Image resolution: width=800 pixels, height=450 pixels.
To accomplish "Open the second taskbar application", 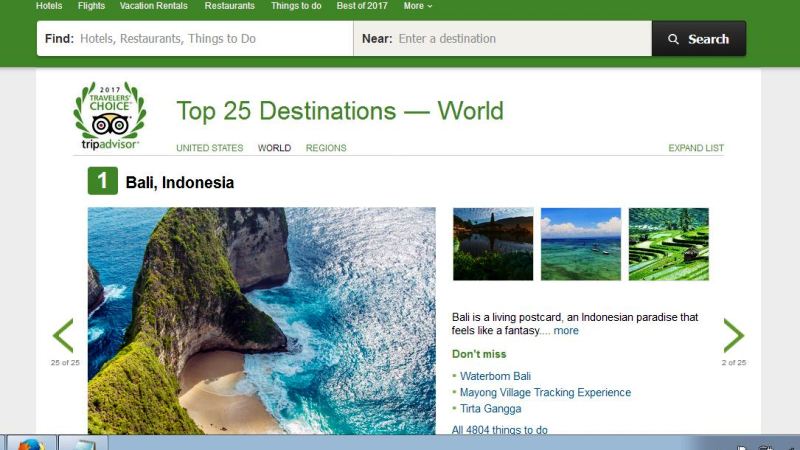I will click(x=83, y=442).
